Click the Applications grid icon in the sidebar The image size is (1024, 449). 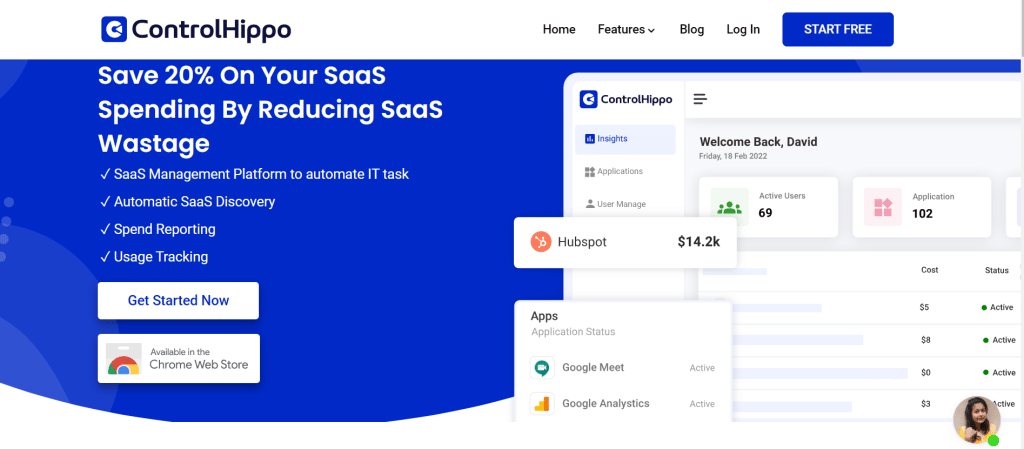point(590,172)
